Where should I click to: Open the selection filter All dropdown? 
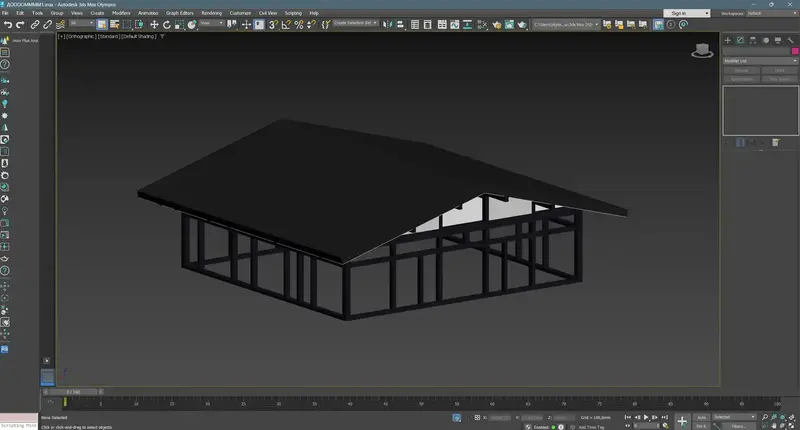[x=82, y=23]
